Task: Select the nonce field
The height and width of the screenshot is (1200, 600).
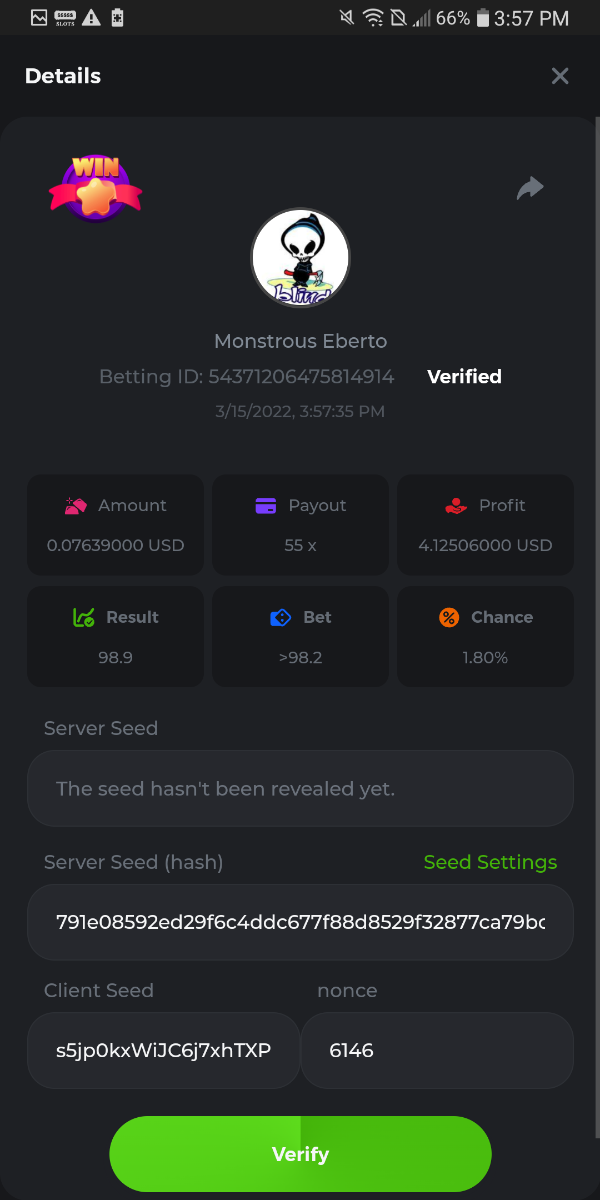Action: coord(437,1051)
